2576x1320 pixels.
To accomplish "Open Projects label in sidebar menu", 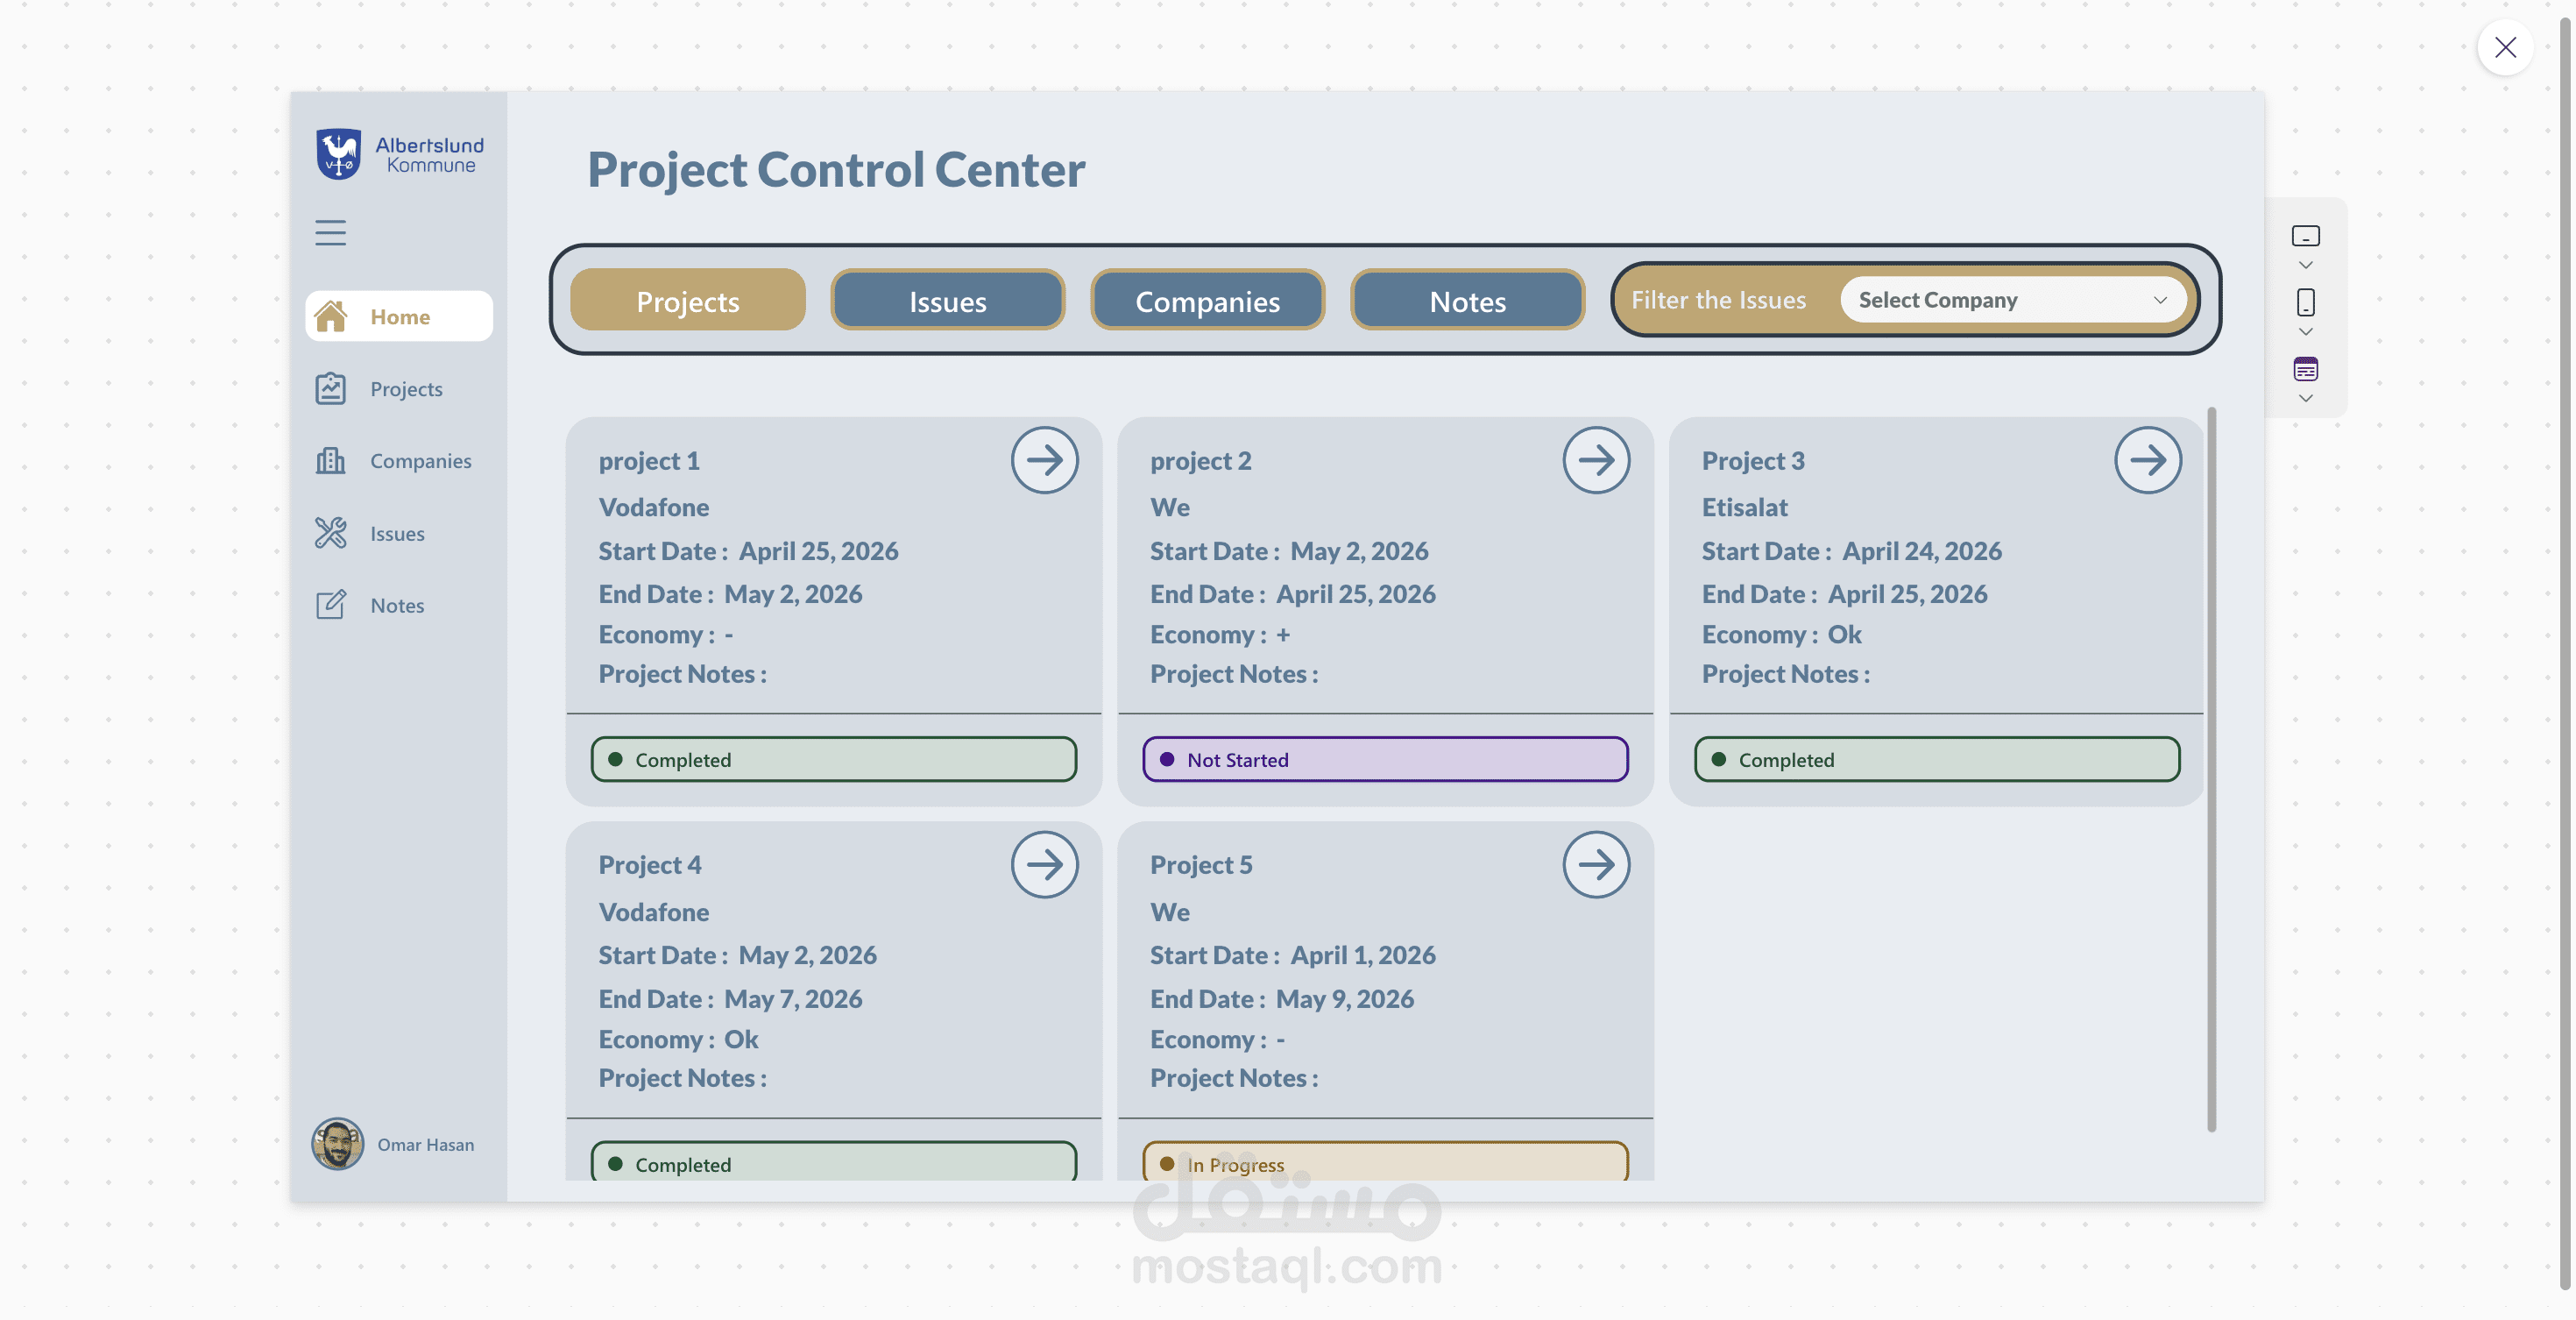I will pos(406,389).
